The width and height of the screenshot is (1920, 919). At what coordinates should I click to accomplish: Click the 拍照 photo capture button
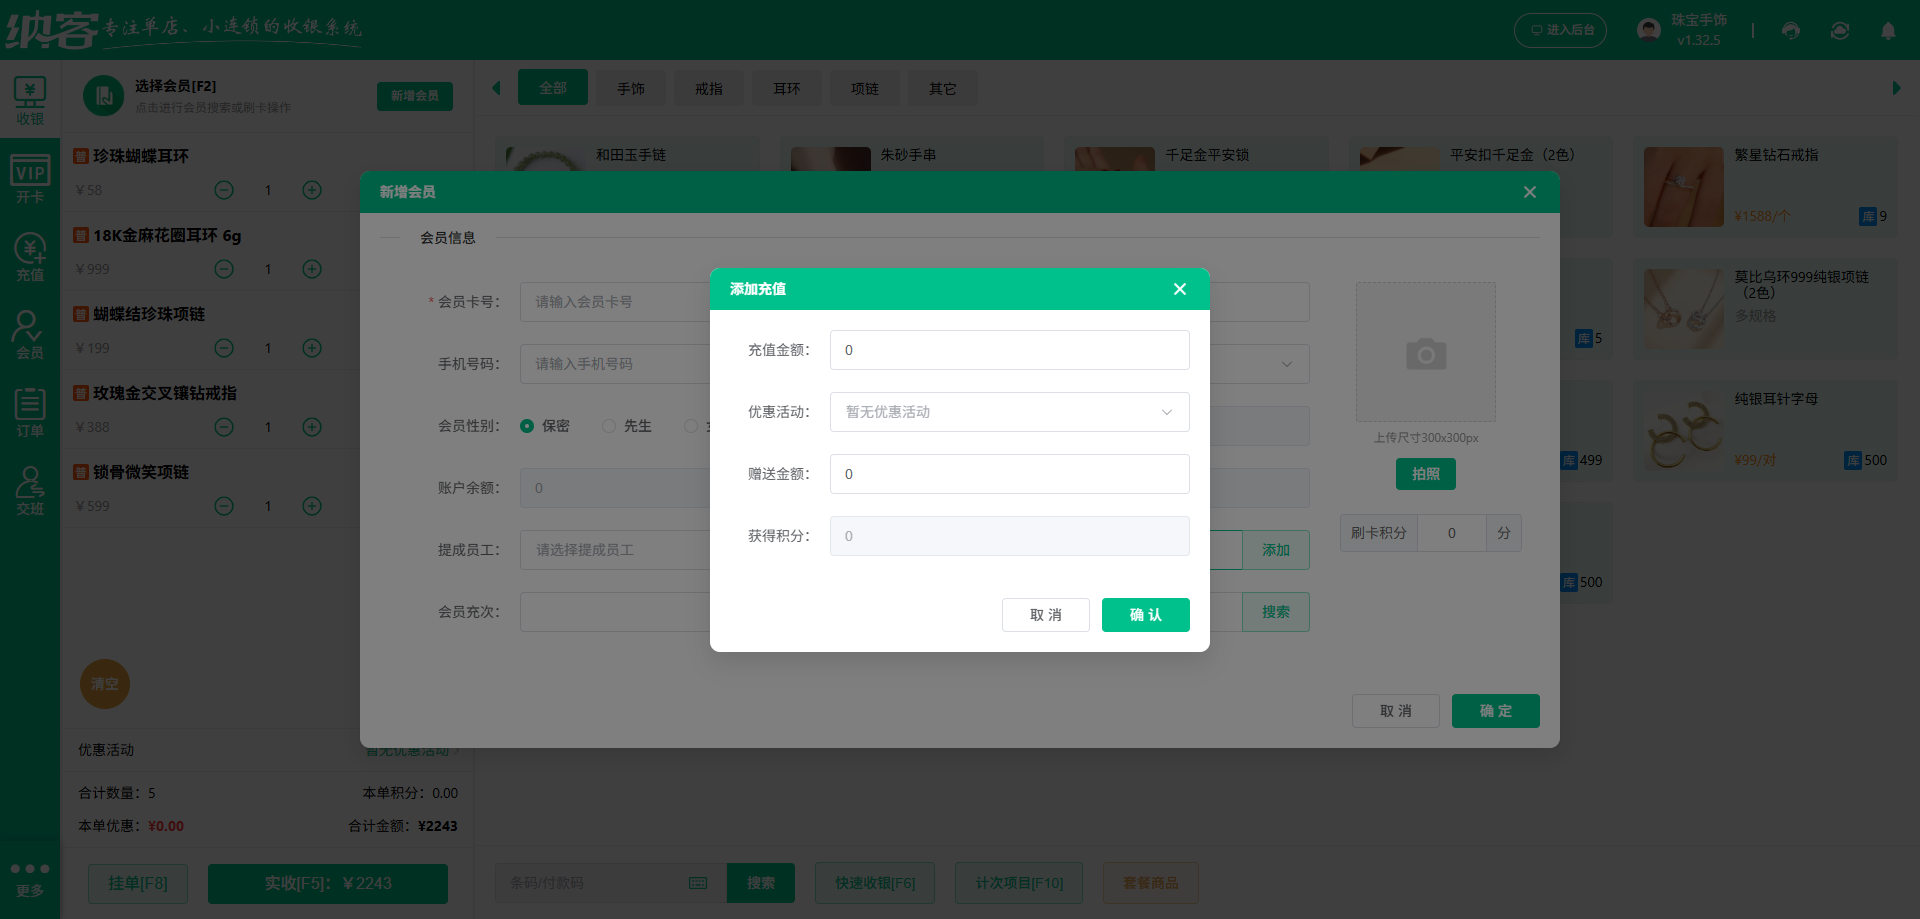(x=1425, y=473)
